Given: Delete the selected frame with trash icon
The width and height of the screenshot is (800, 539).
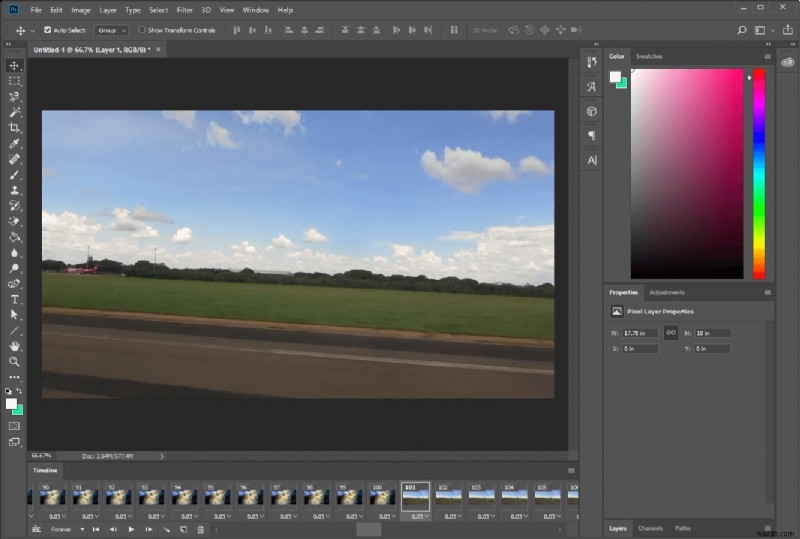Looking at the screenshot, I should click(200, 529).
